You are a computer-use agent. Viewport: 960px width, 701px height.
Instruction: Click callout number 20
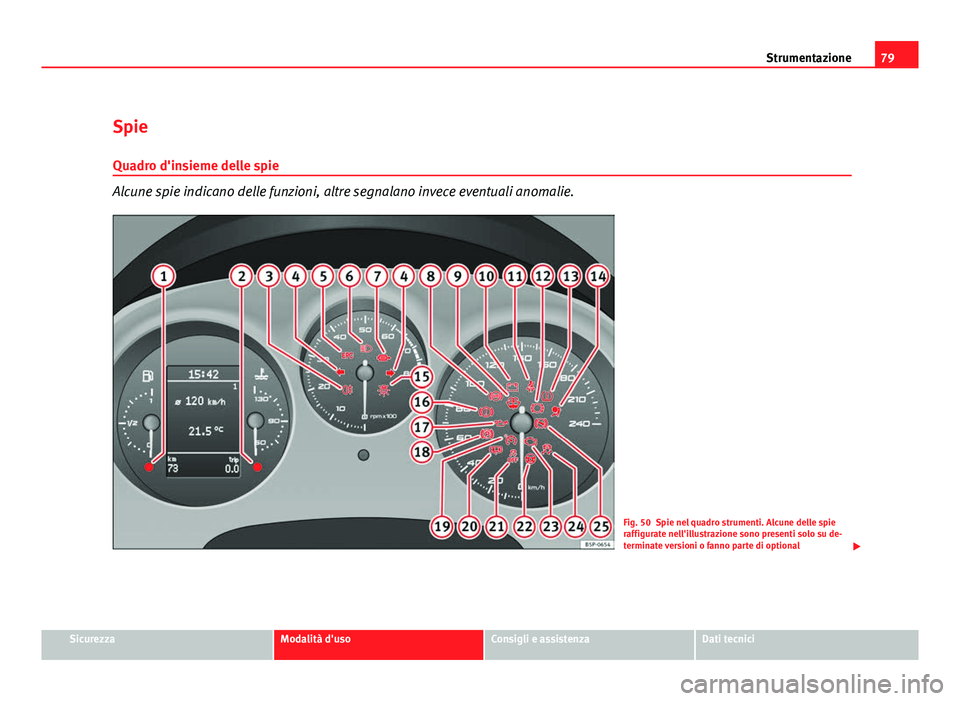point(469,527)
